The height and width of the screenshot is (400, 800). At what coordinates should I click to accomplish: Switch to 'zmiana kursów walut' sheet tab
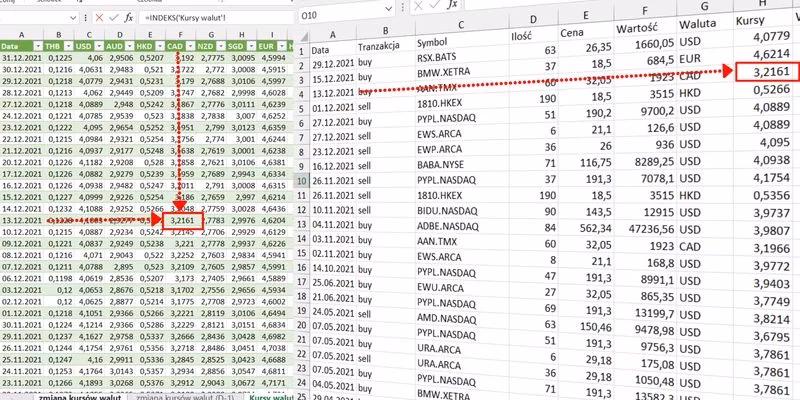pyautogui.click(x=80, y=396)
